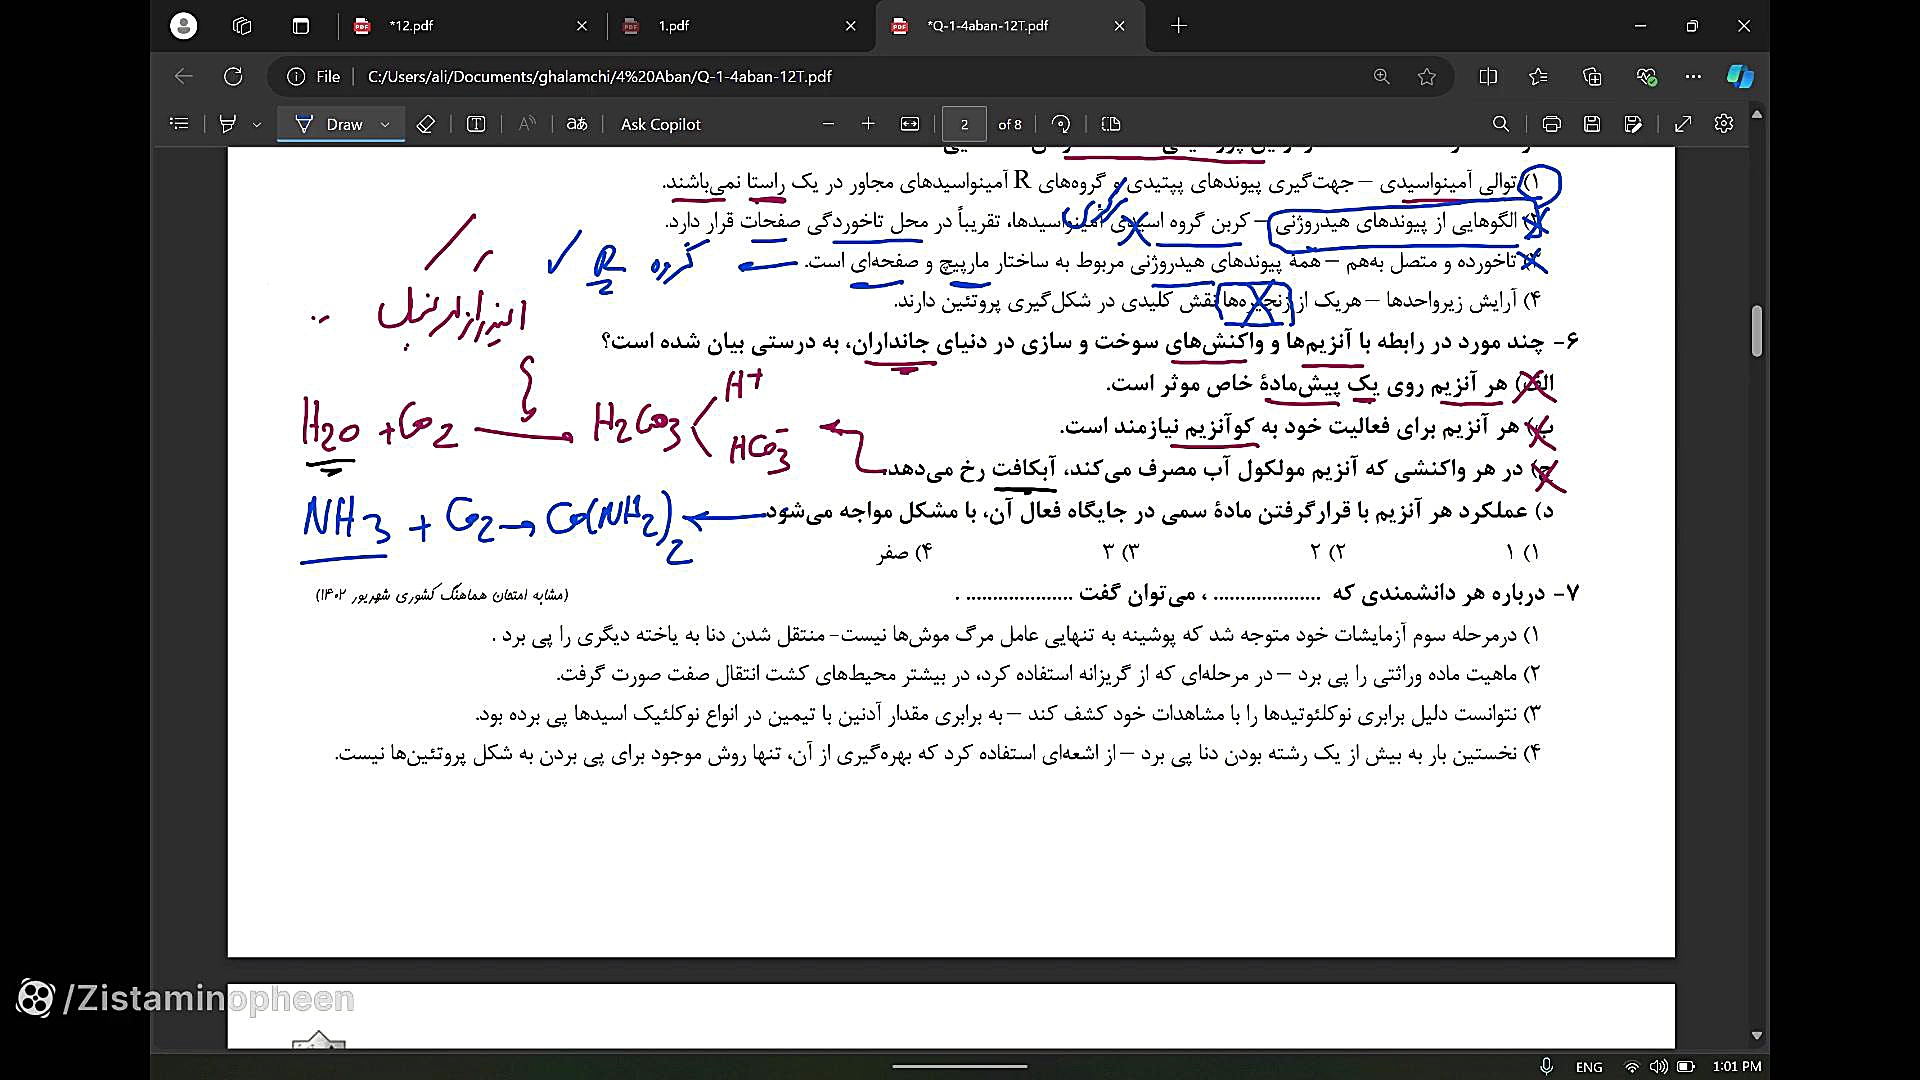Select the Eraser tool

click(425, 124)
